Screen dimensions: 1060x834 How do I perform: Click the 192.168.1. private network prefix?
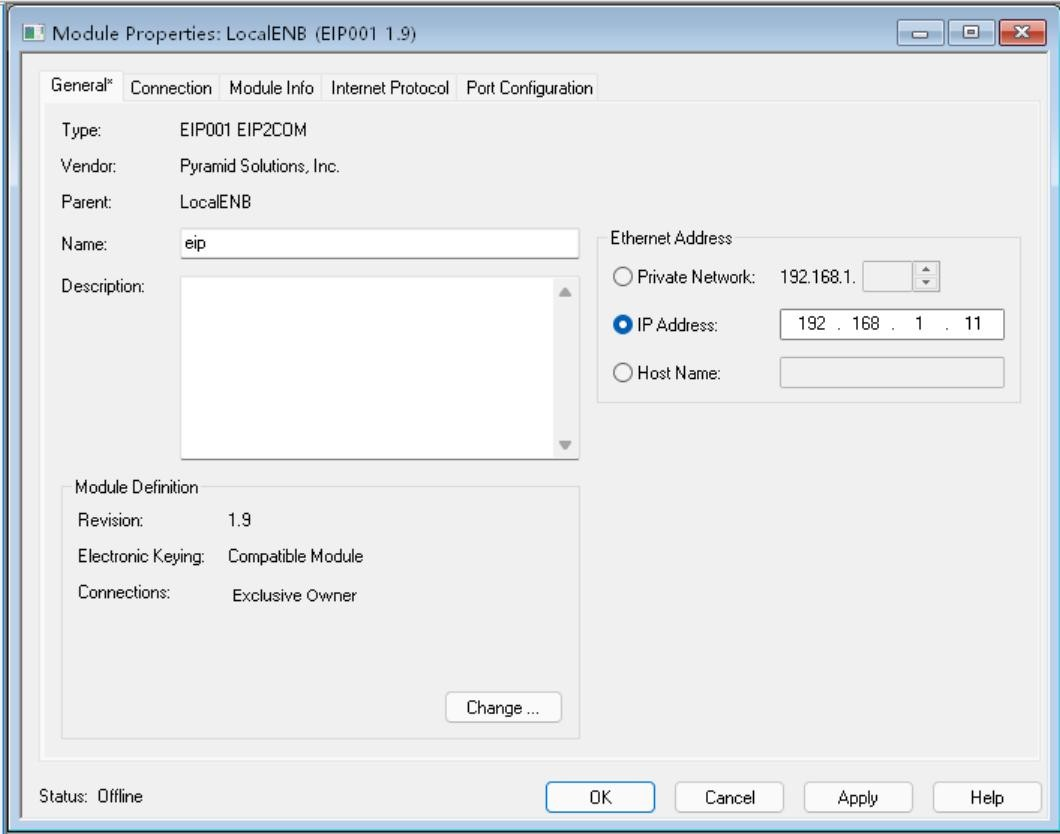pos(817,276)
